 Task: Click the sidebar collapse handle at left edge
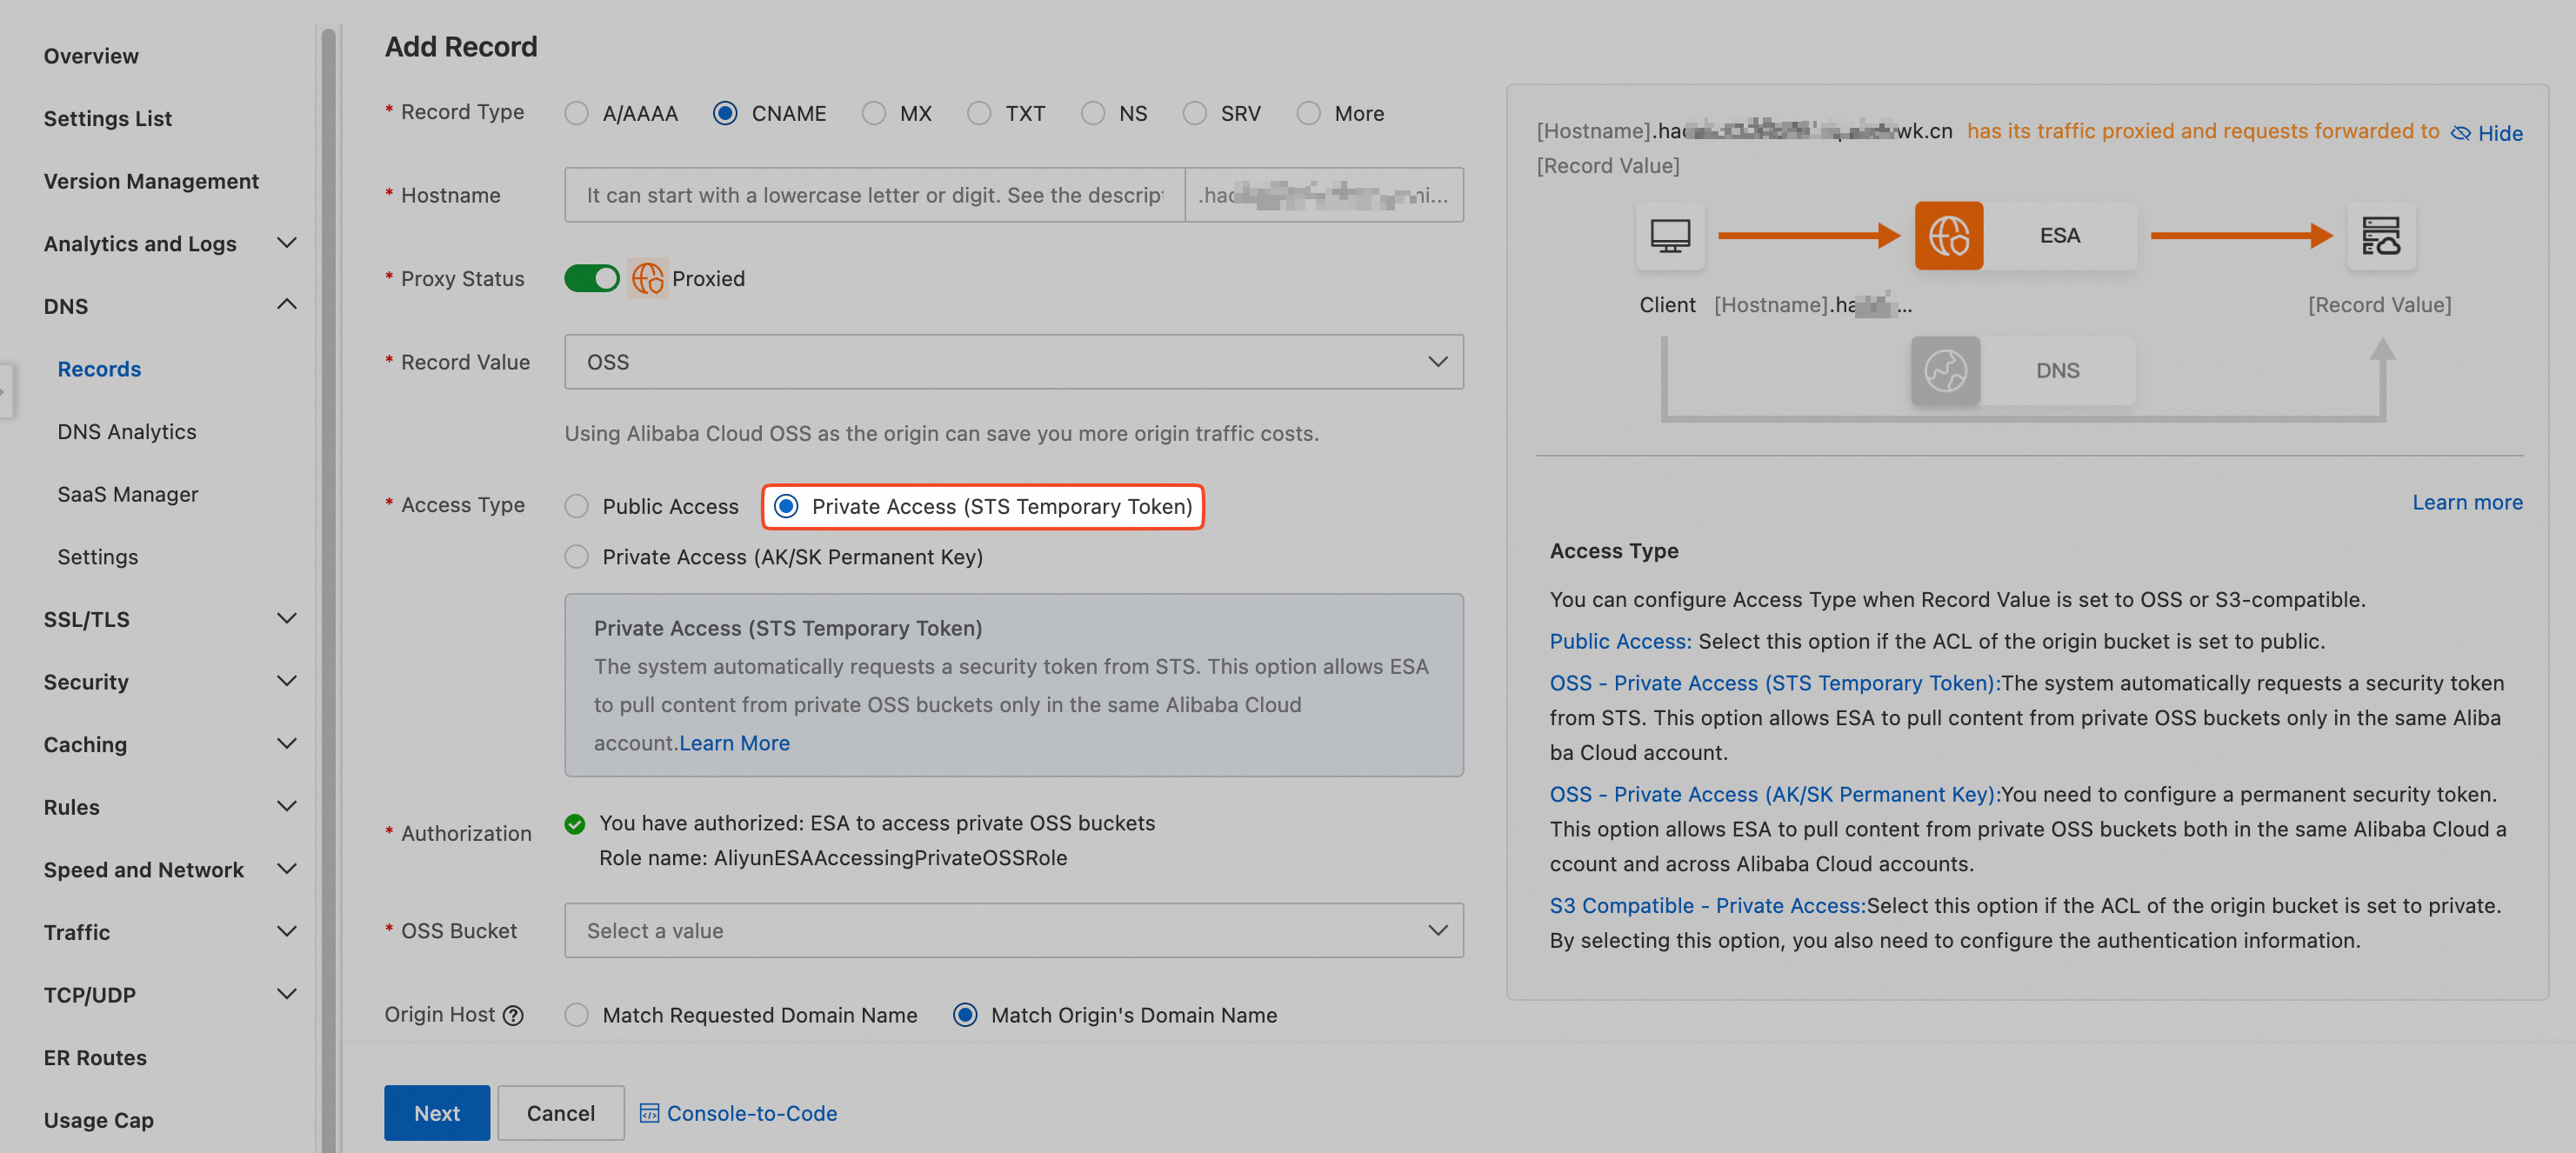(5, 390)
